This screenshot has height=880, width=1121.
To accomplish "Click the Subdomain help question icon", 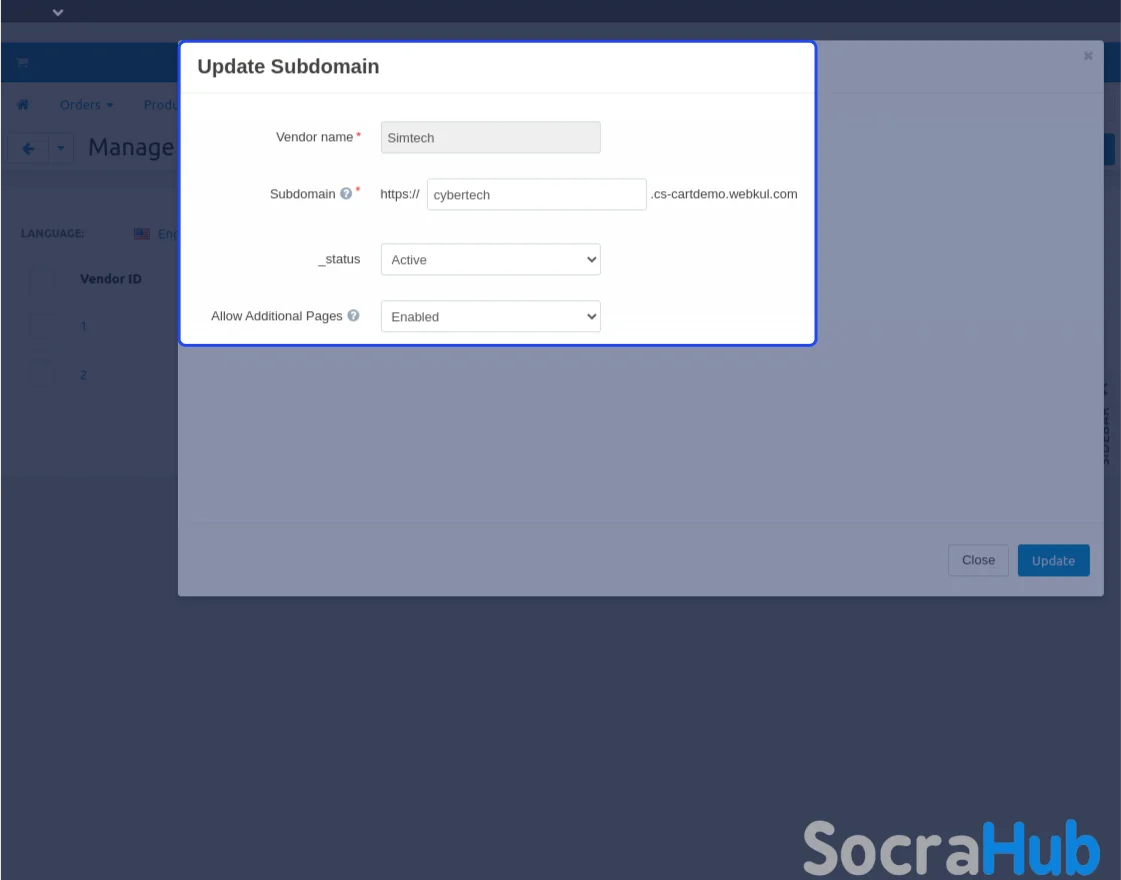I will coord(346,194).
